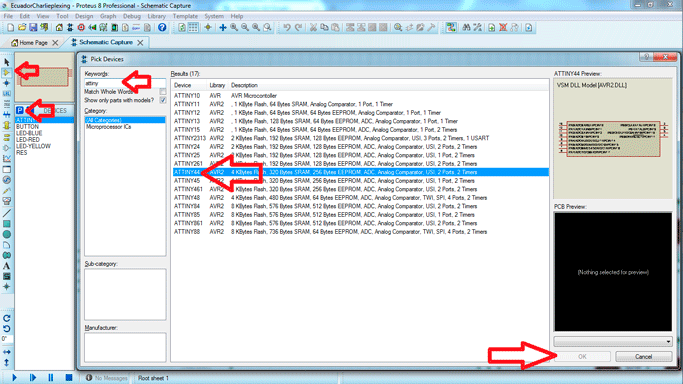Viewport: 683px width, 384px height.
Task: Open the File menu
Action: pos(8,16)
